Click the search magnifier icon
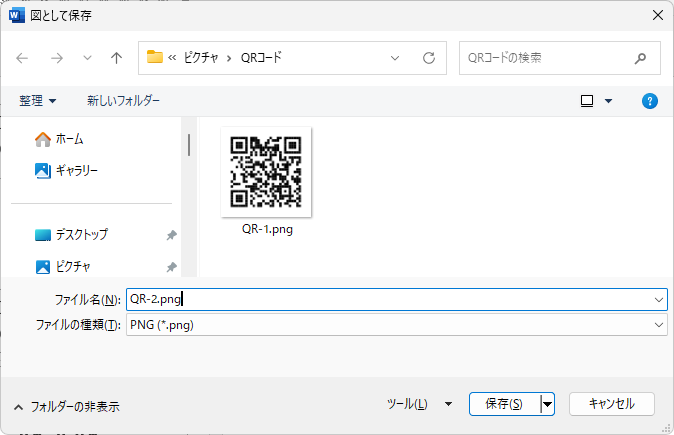 click(x=640, y=58)
